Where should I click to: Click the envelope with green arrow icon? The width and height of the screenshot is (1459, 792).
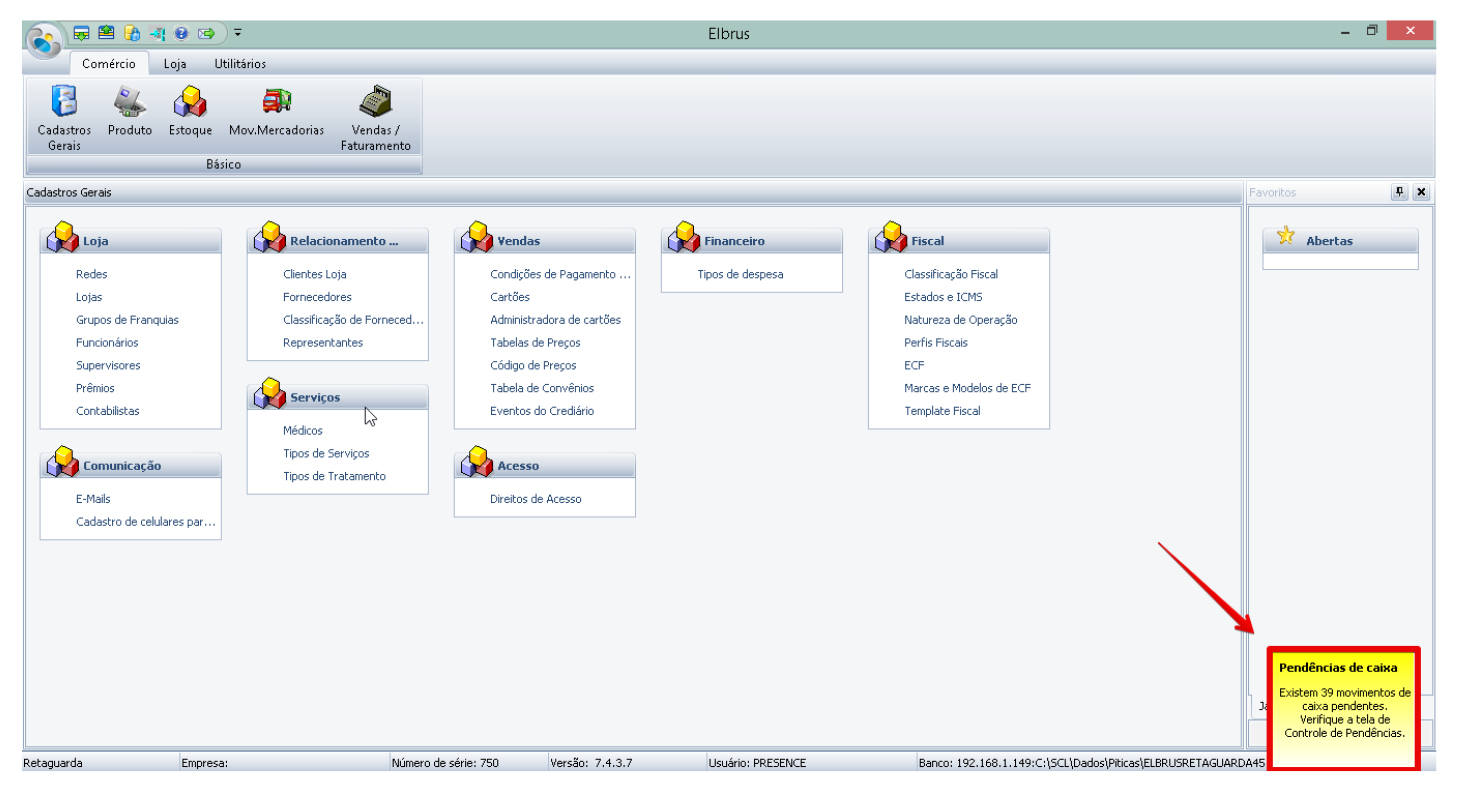(207, 33)
